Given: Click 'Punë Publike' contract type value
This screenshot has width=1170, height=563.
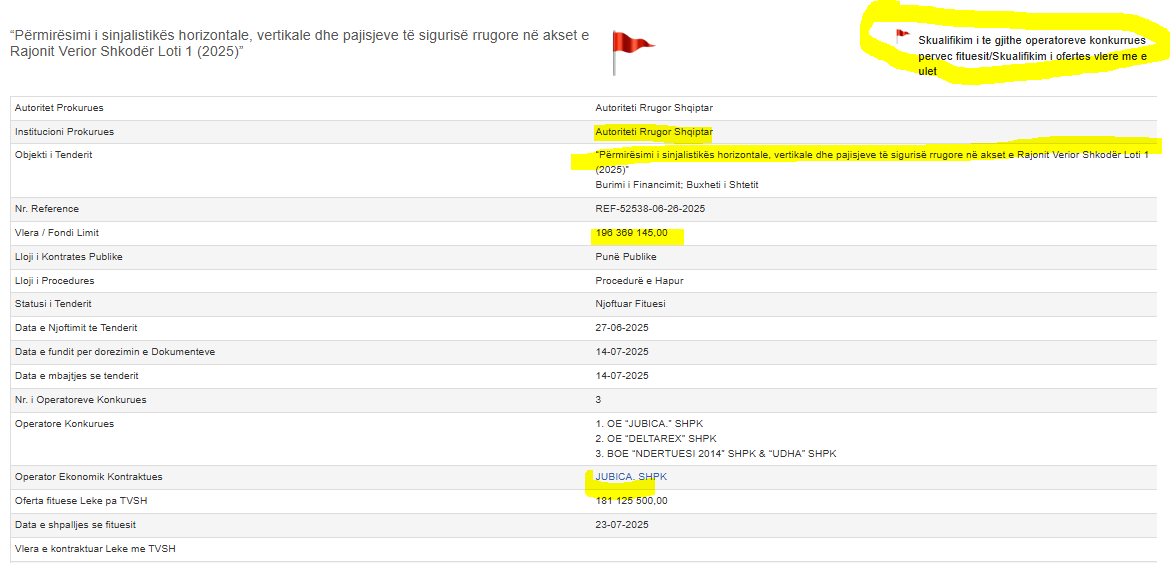Looking at the screenshot, I should 625,257.
